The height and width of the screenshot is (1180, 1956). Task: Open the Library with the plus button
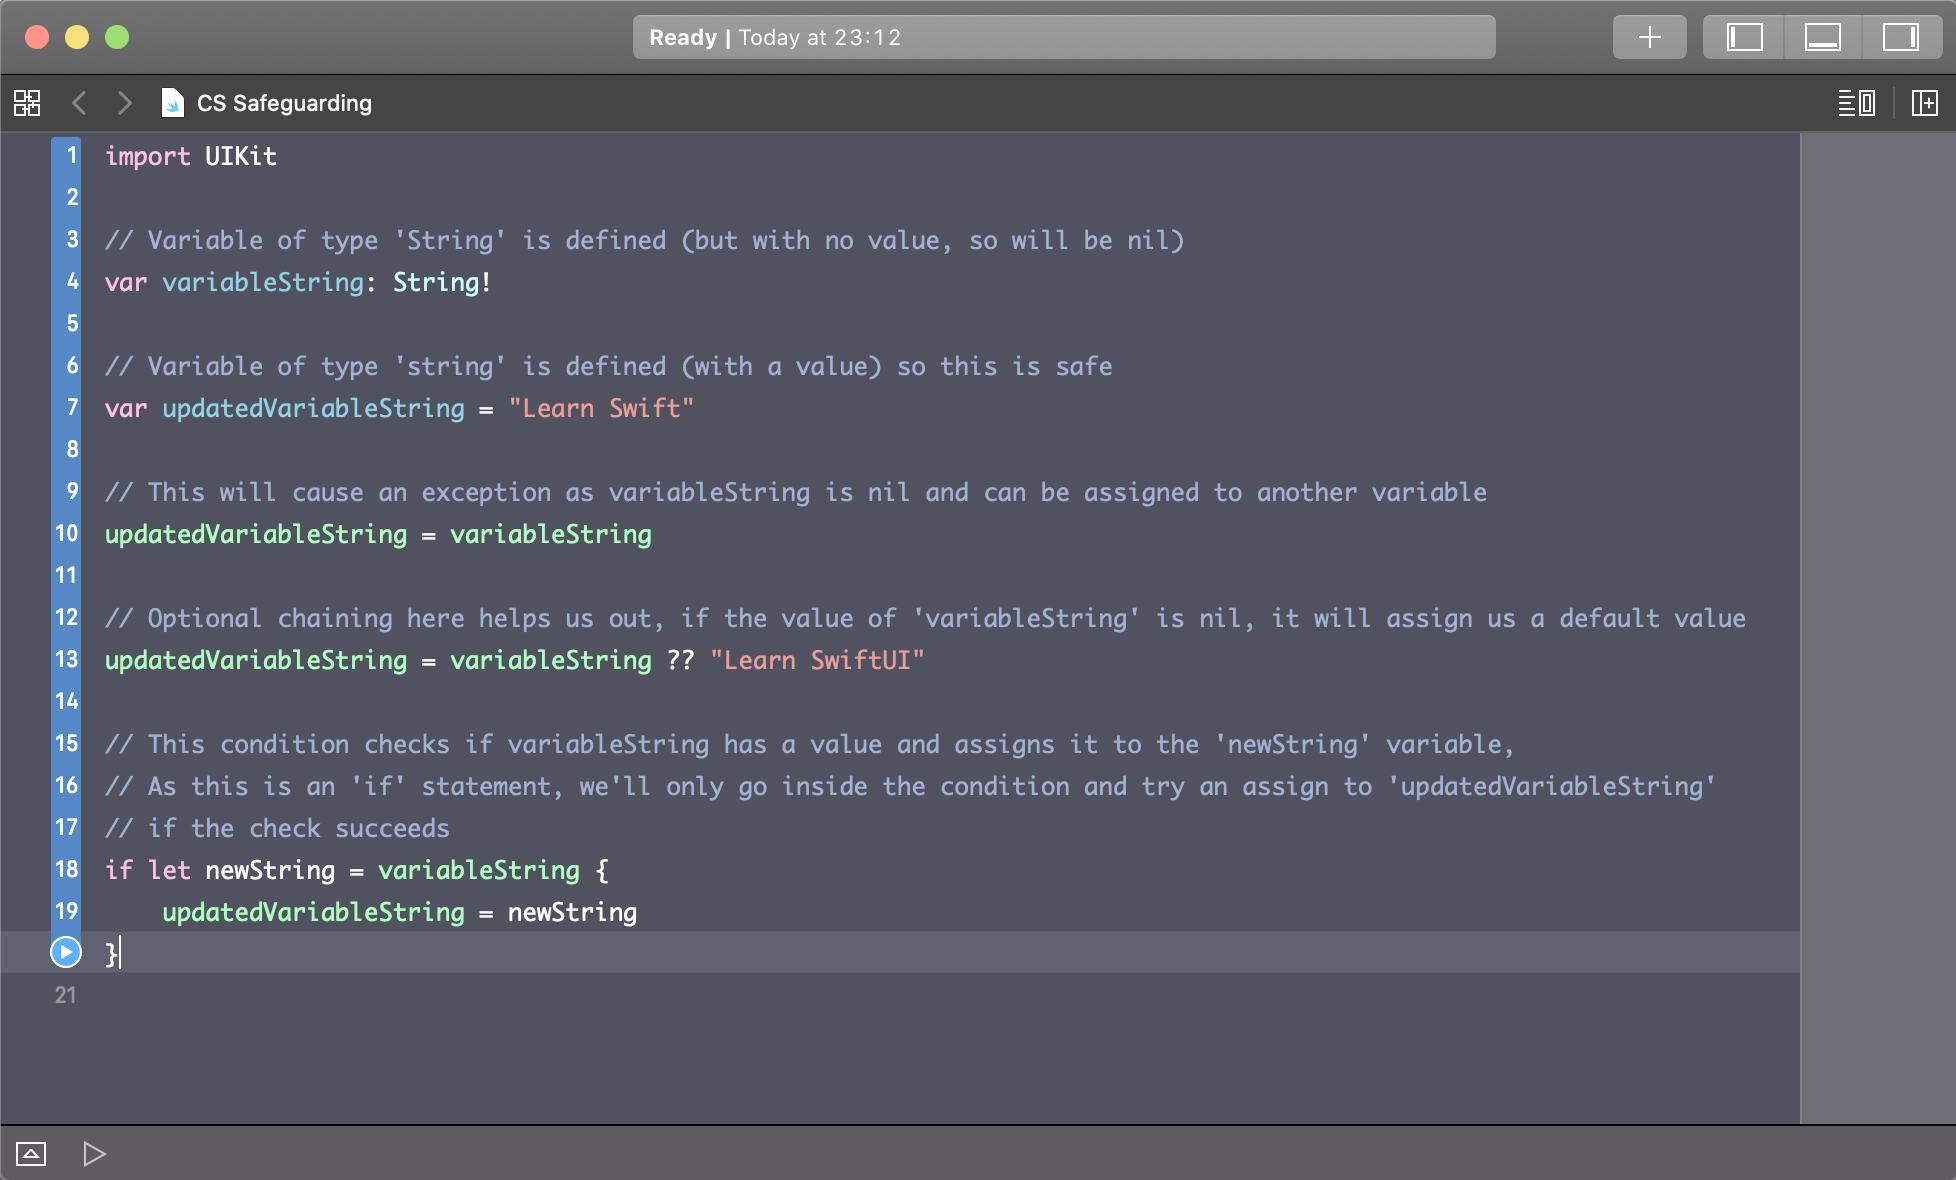point(1650,38)
